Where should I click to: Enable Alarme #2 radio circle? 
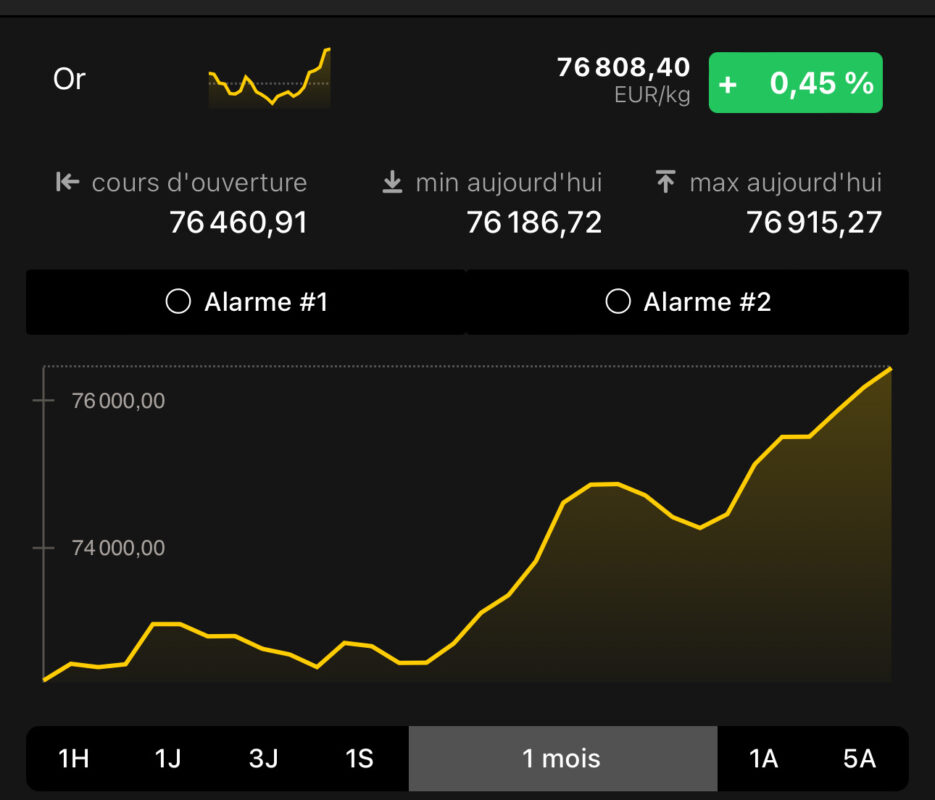click(x=618, y=302)
